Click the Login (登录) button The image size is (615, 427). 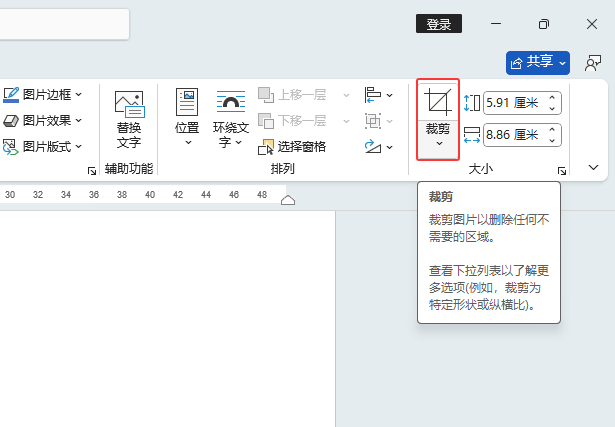[x=439, y=24]
